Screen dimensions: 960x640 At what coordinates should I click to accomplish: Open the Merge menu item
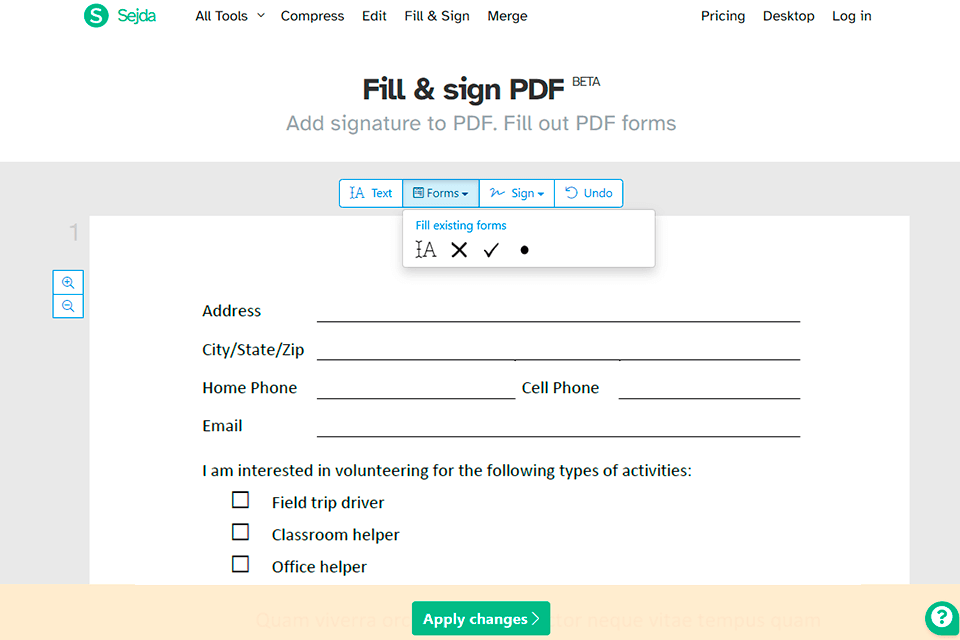pyautogui.click(x=507, y=16)
